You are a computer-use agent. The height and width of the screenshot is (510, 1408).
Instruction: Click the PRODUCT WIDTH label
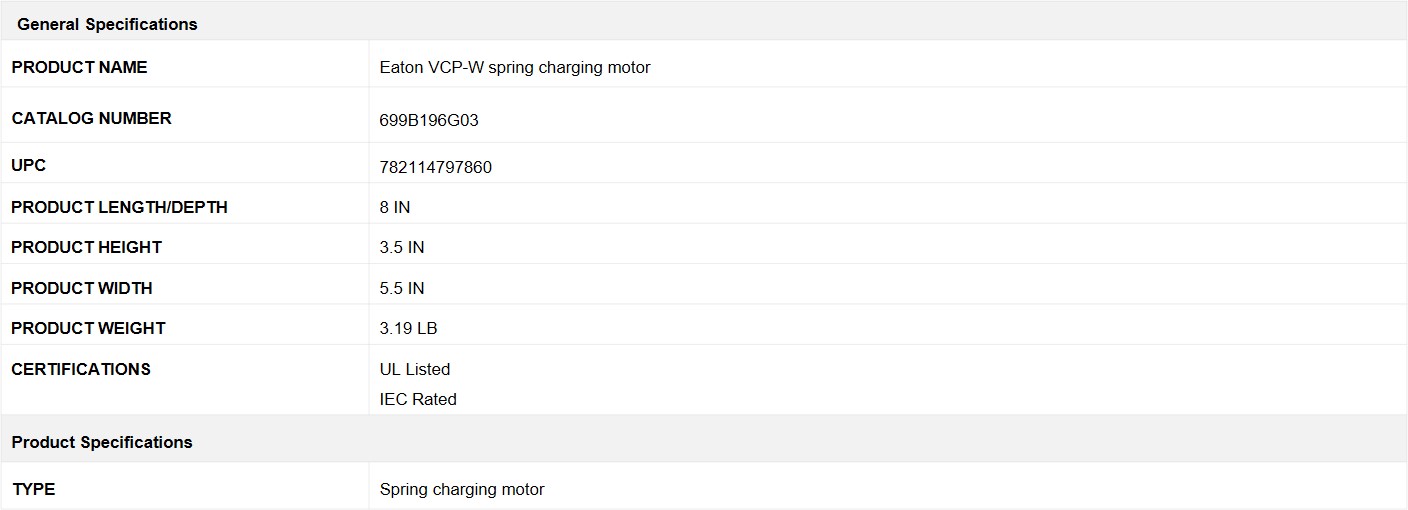tap(82, 288)
